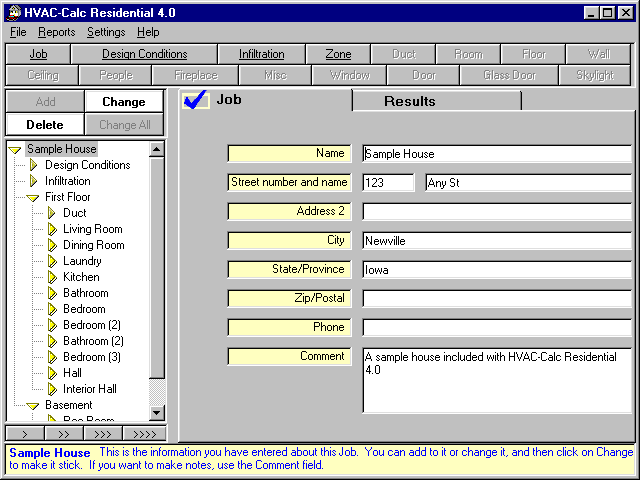Collapse the First Floor node arrow
This screenshot has height=480, width=640.
pyautogui.click(x=33, y=198)
